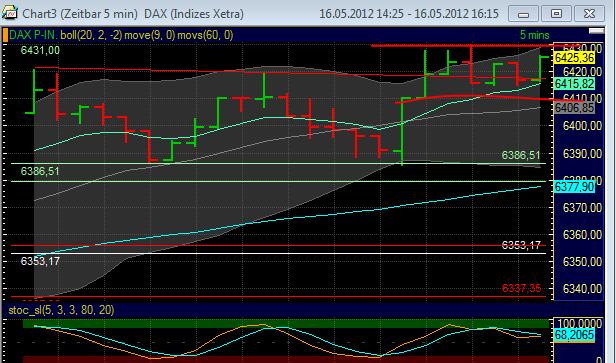Close the Chart3 window
616x363 pixels.
click(589, 13)
